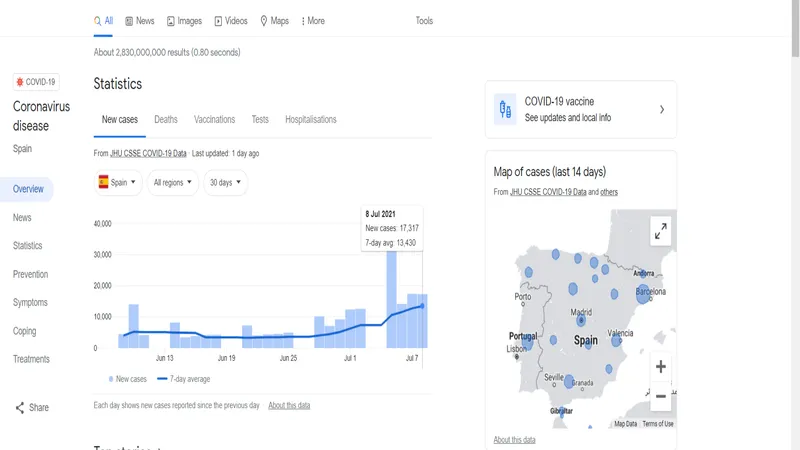
Task: Zoom in on the map
Action: (x=661, y=366)
